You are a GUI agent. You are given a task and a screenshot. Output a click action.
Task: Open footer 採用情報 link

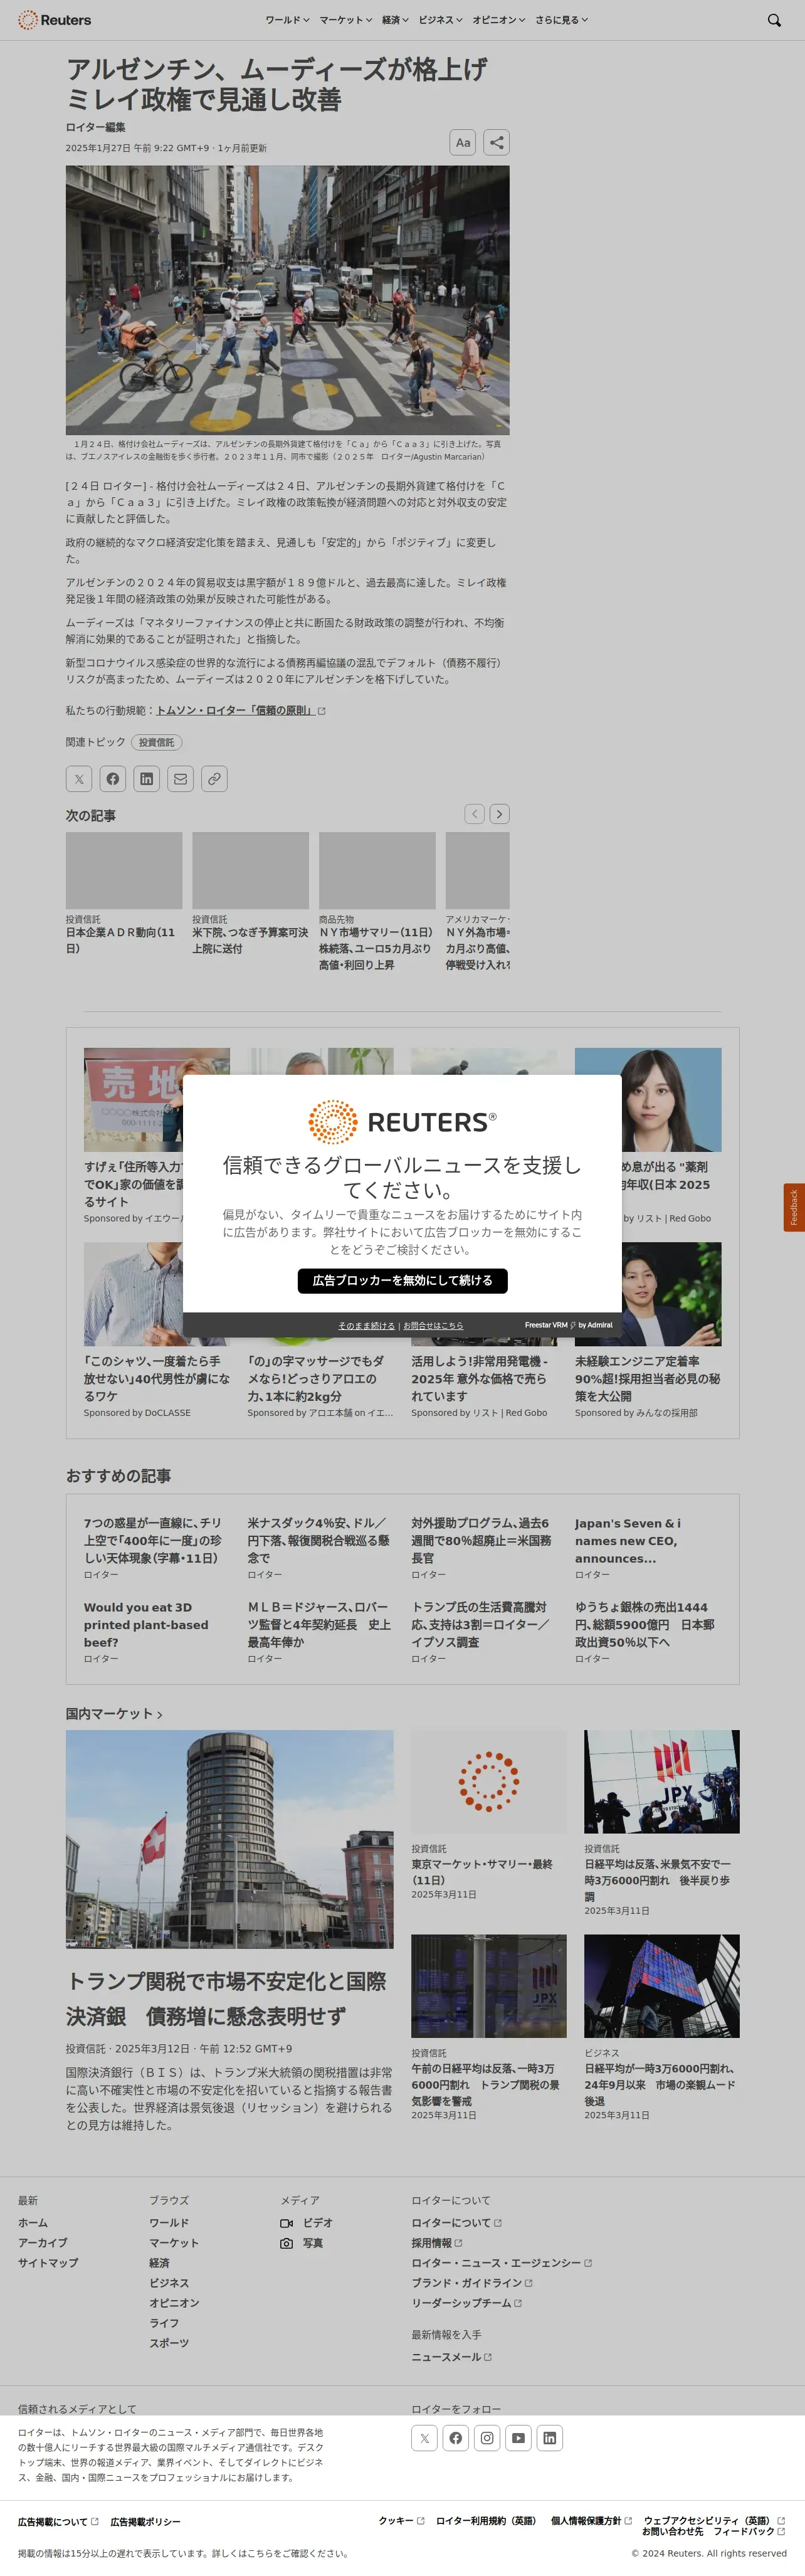(436, 2243)
